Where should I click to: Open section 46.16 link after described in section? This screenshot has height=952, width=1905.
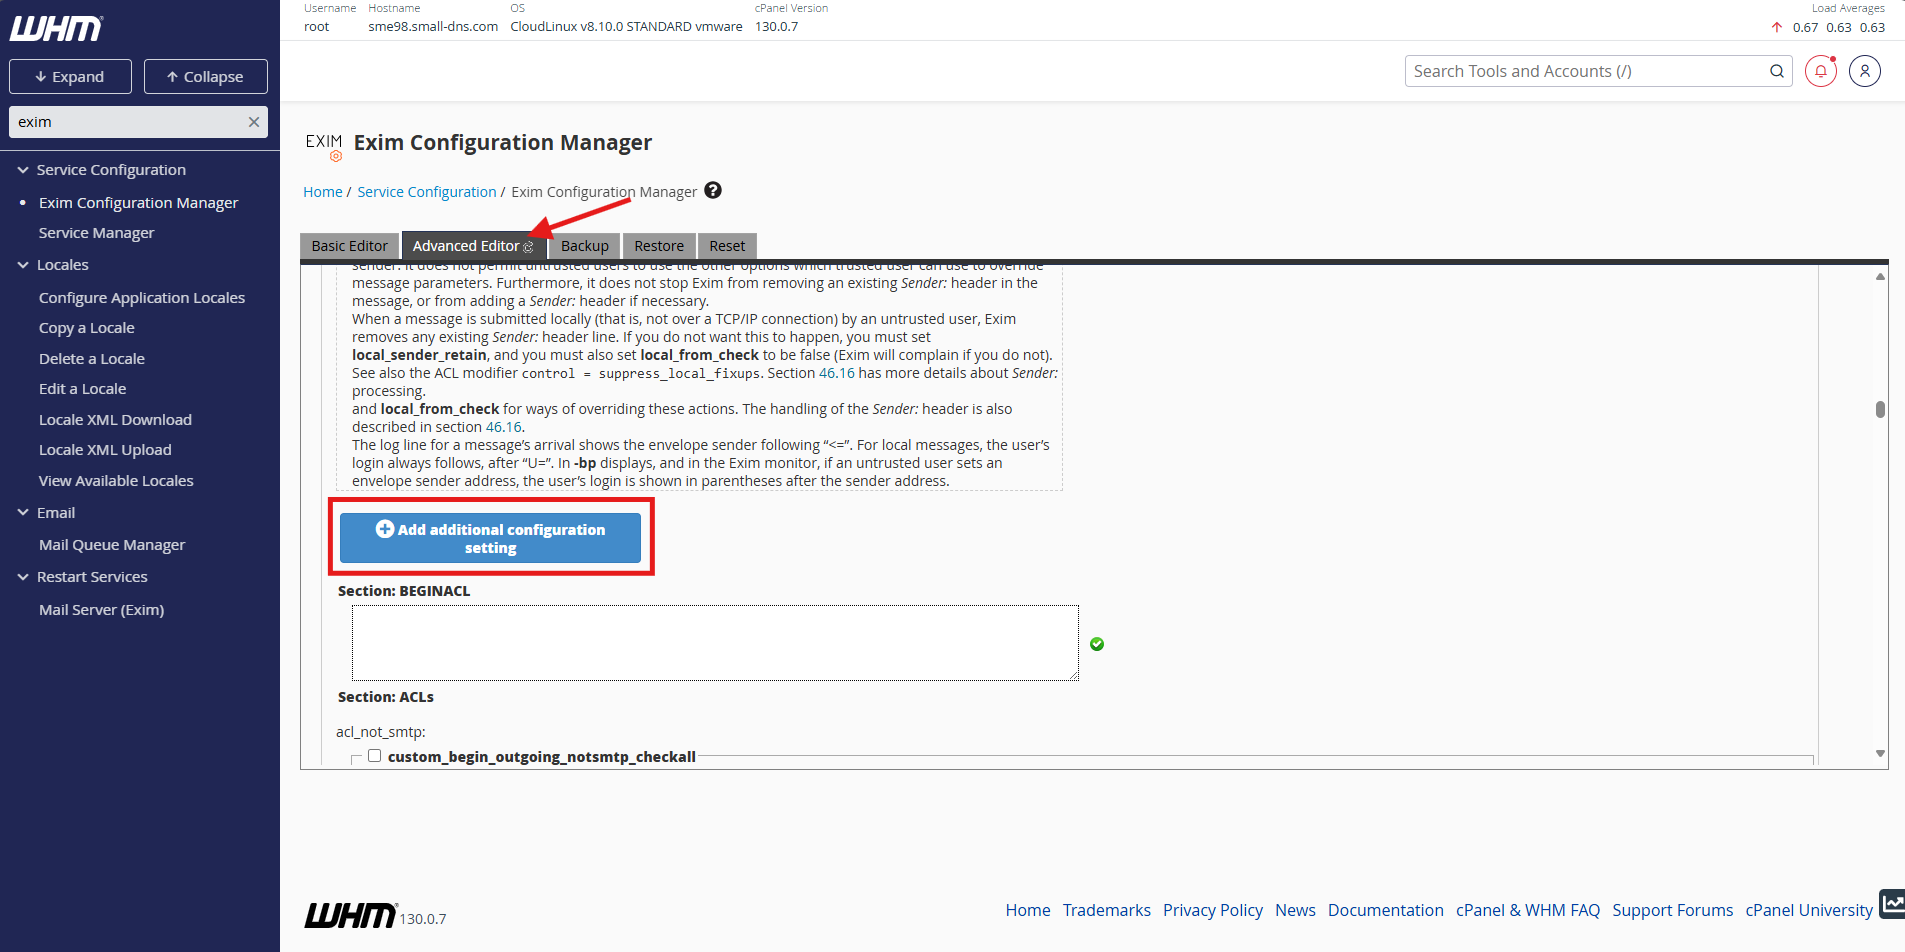[504, 427]
